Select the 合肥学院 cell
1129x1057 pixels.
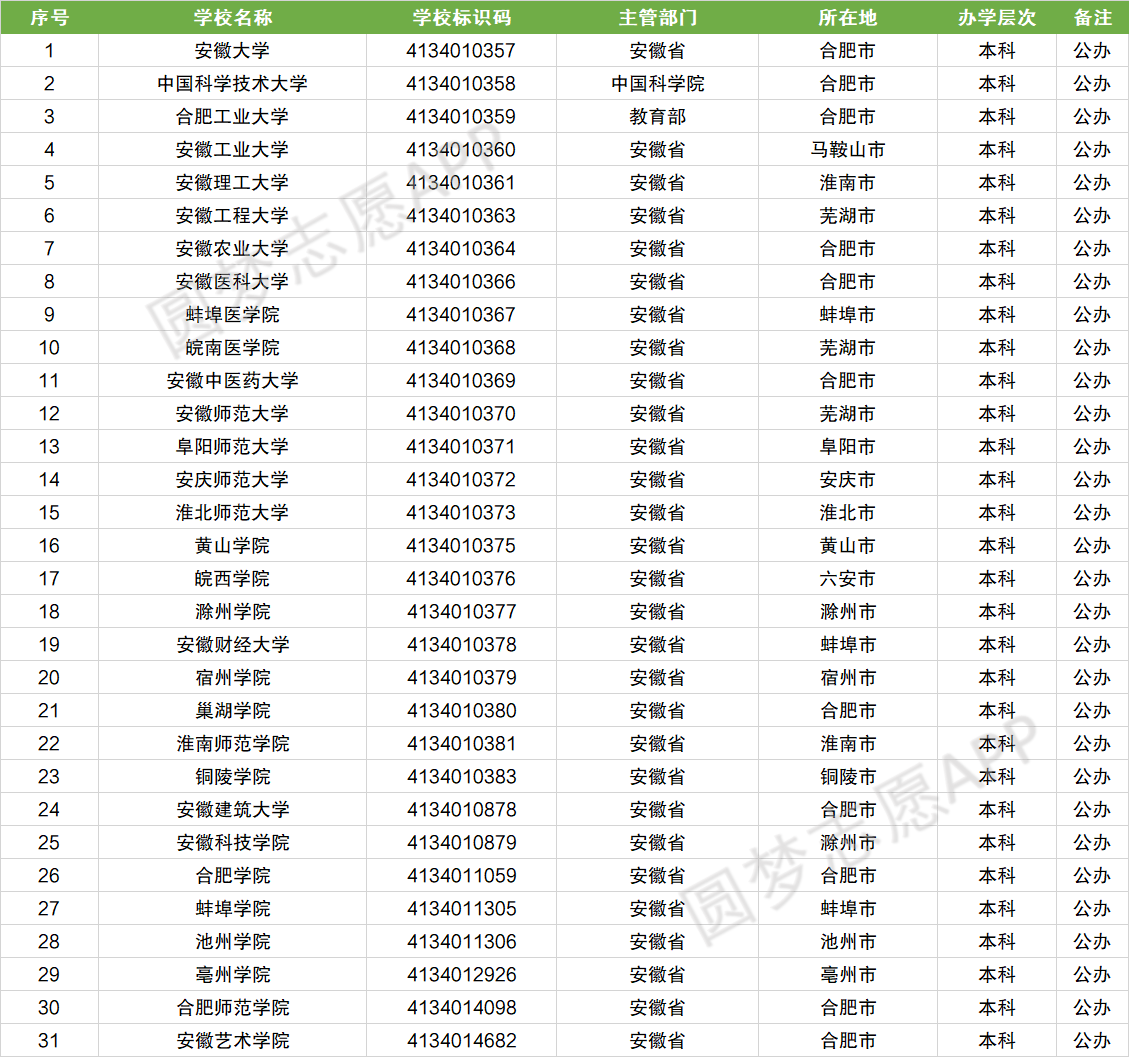[x=233, y=876]
